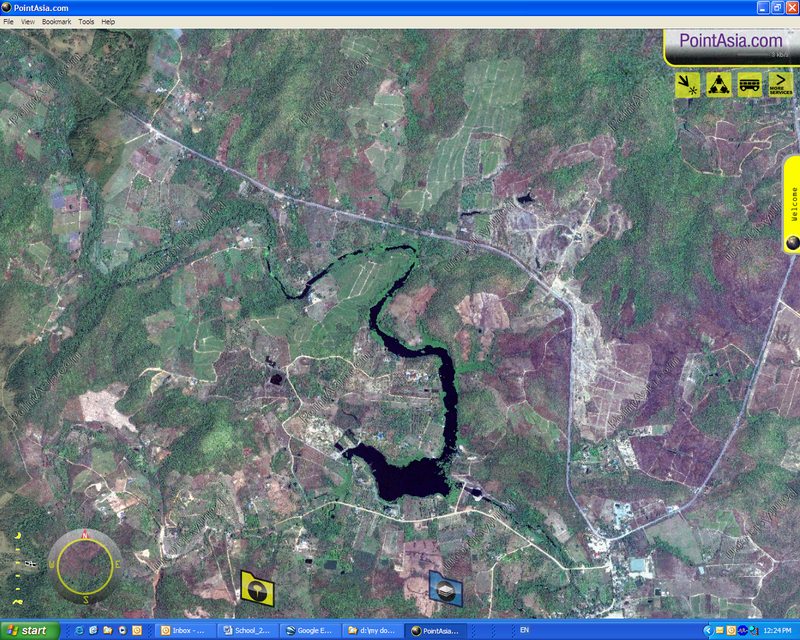Screen dimensions: 800x640
Task: Click the globe ball on Welcome tab
Action: coord(792,241)
